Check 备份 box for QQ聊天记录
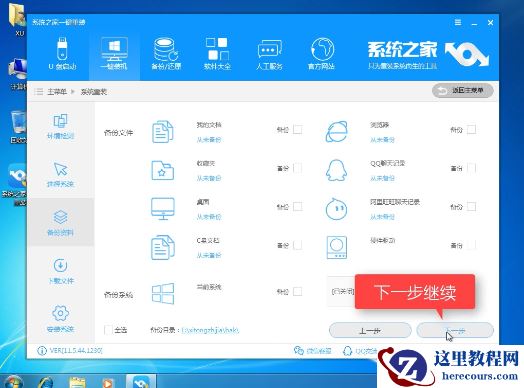This screenshot has height=388, width=524. [471, 168]
